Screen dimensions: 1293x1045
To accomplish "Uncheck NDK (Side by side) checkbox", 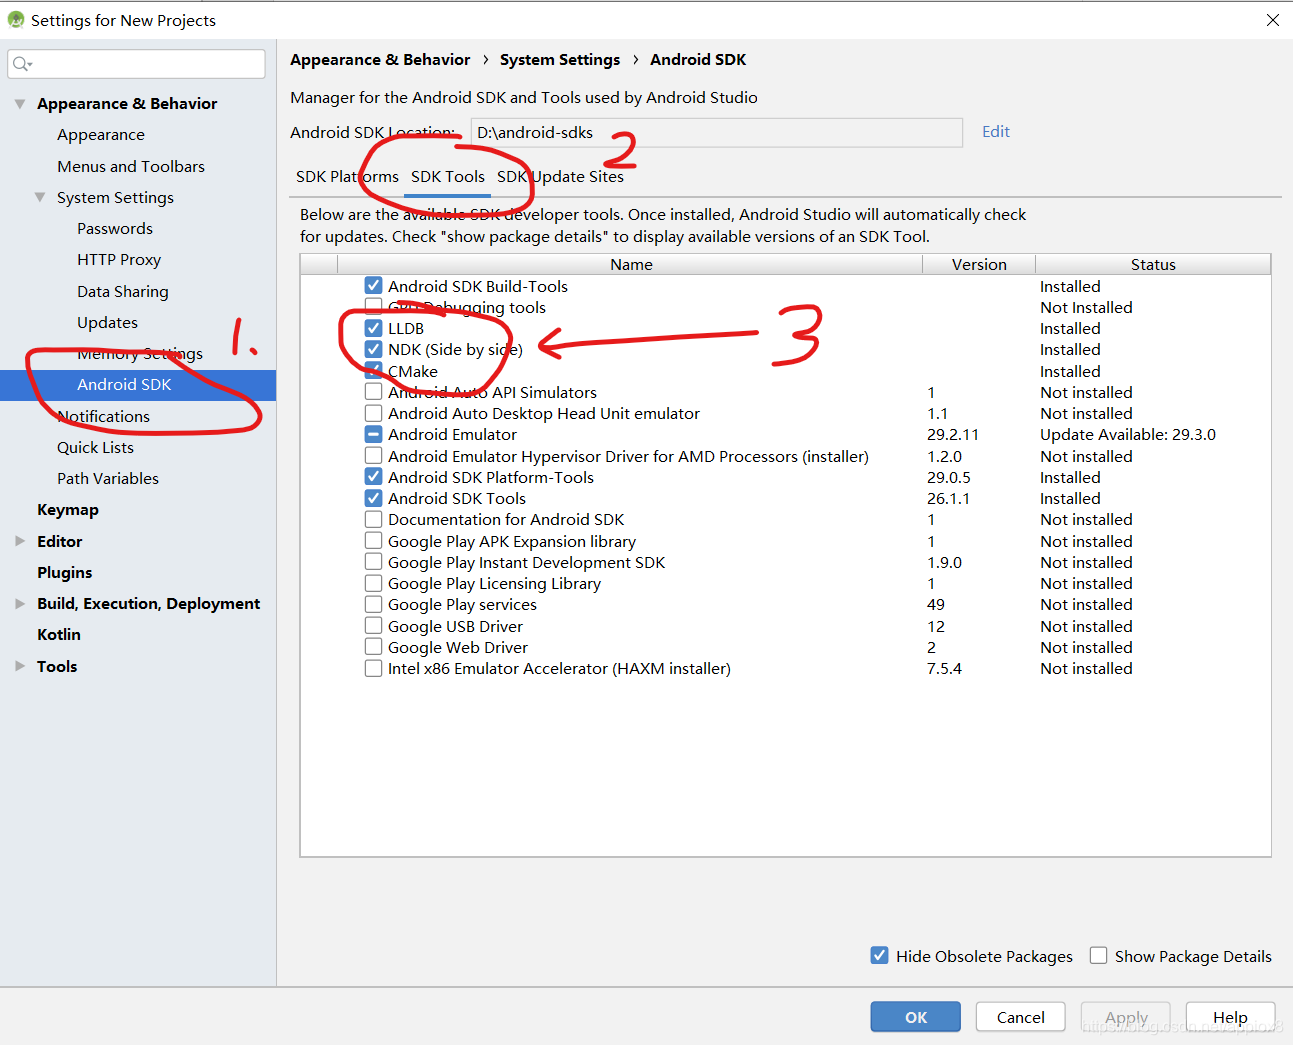I will [x=373, y=349].
